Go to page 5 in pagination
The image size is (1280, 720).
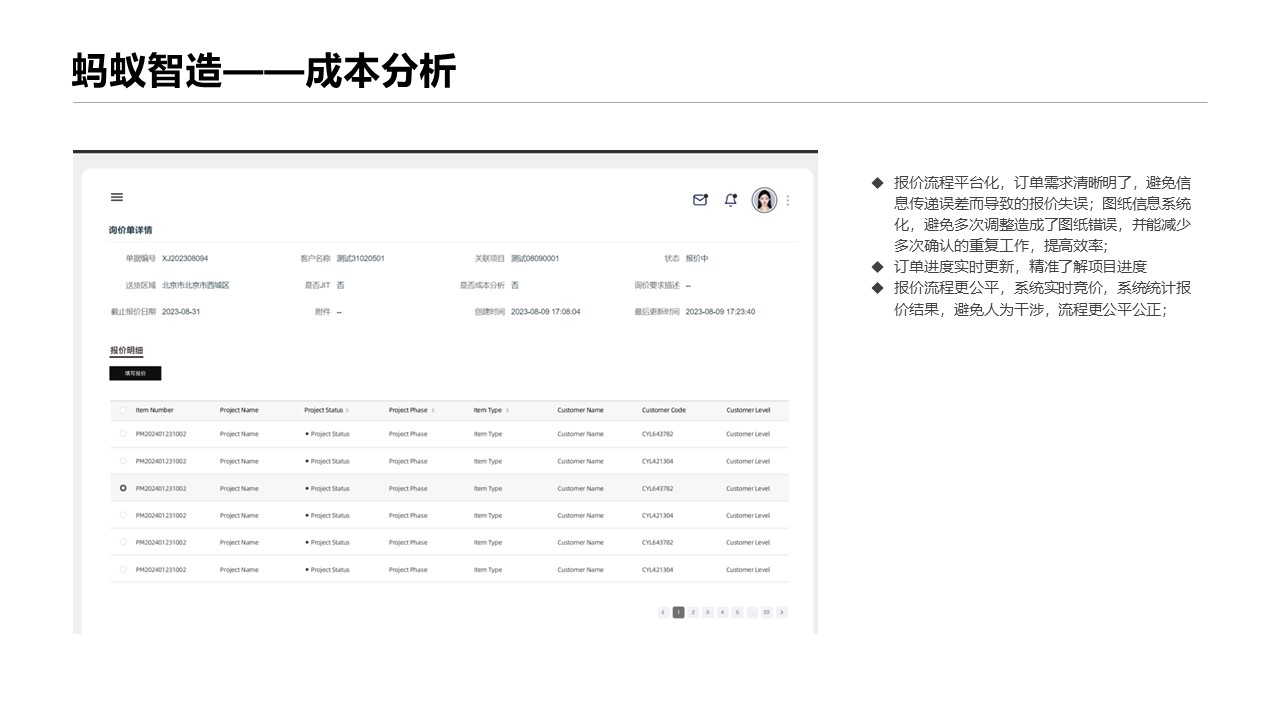[737, 612]
